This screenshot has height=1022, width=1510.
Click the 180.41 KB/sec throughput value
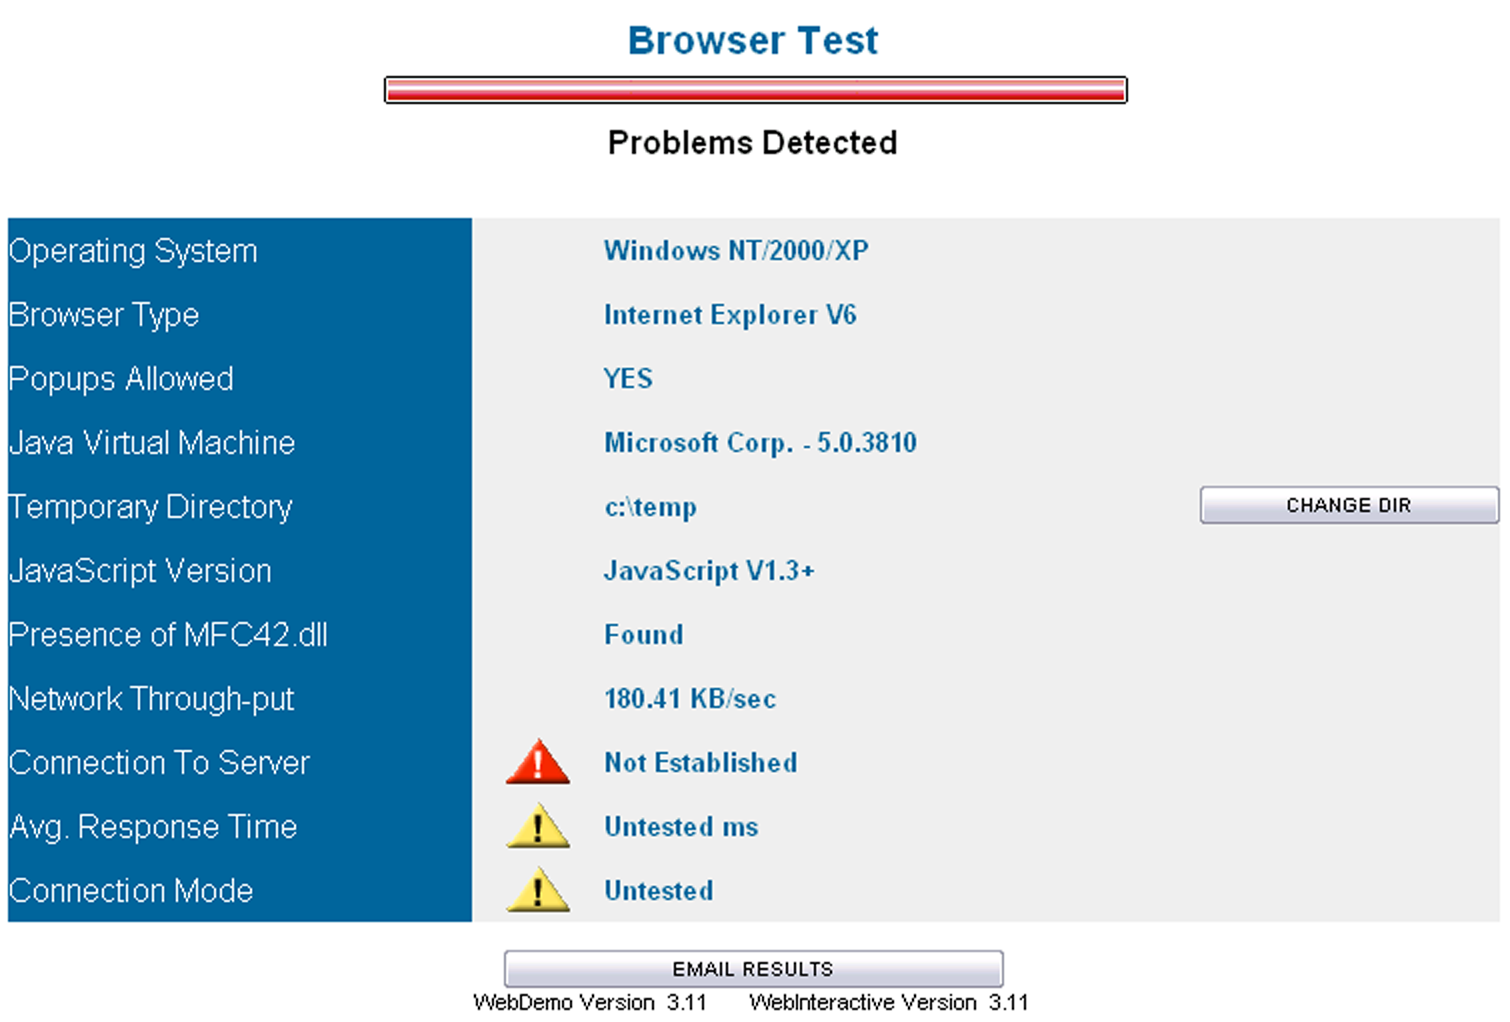tap(690, 699)
